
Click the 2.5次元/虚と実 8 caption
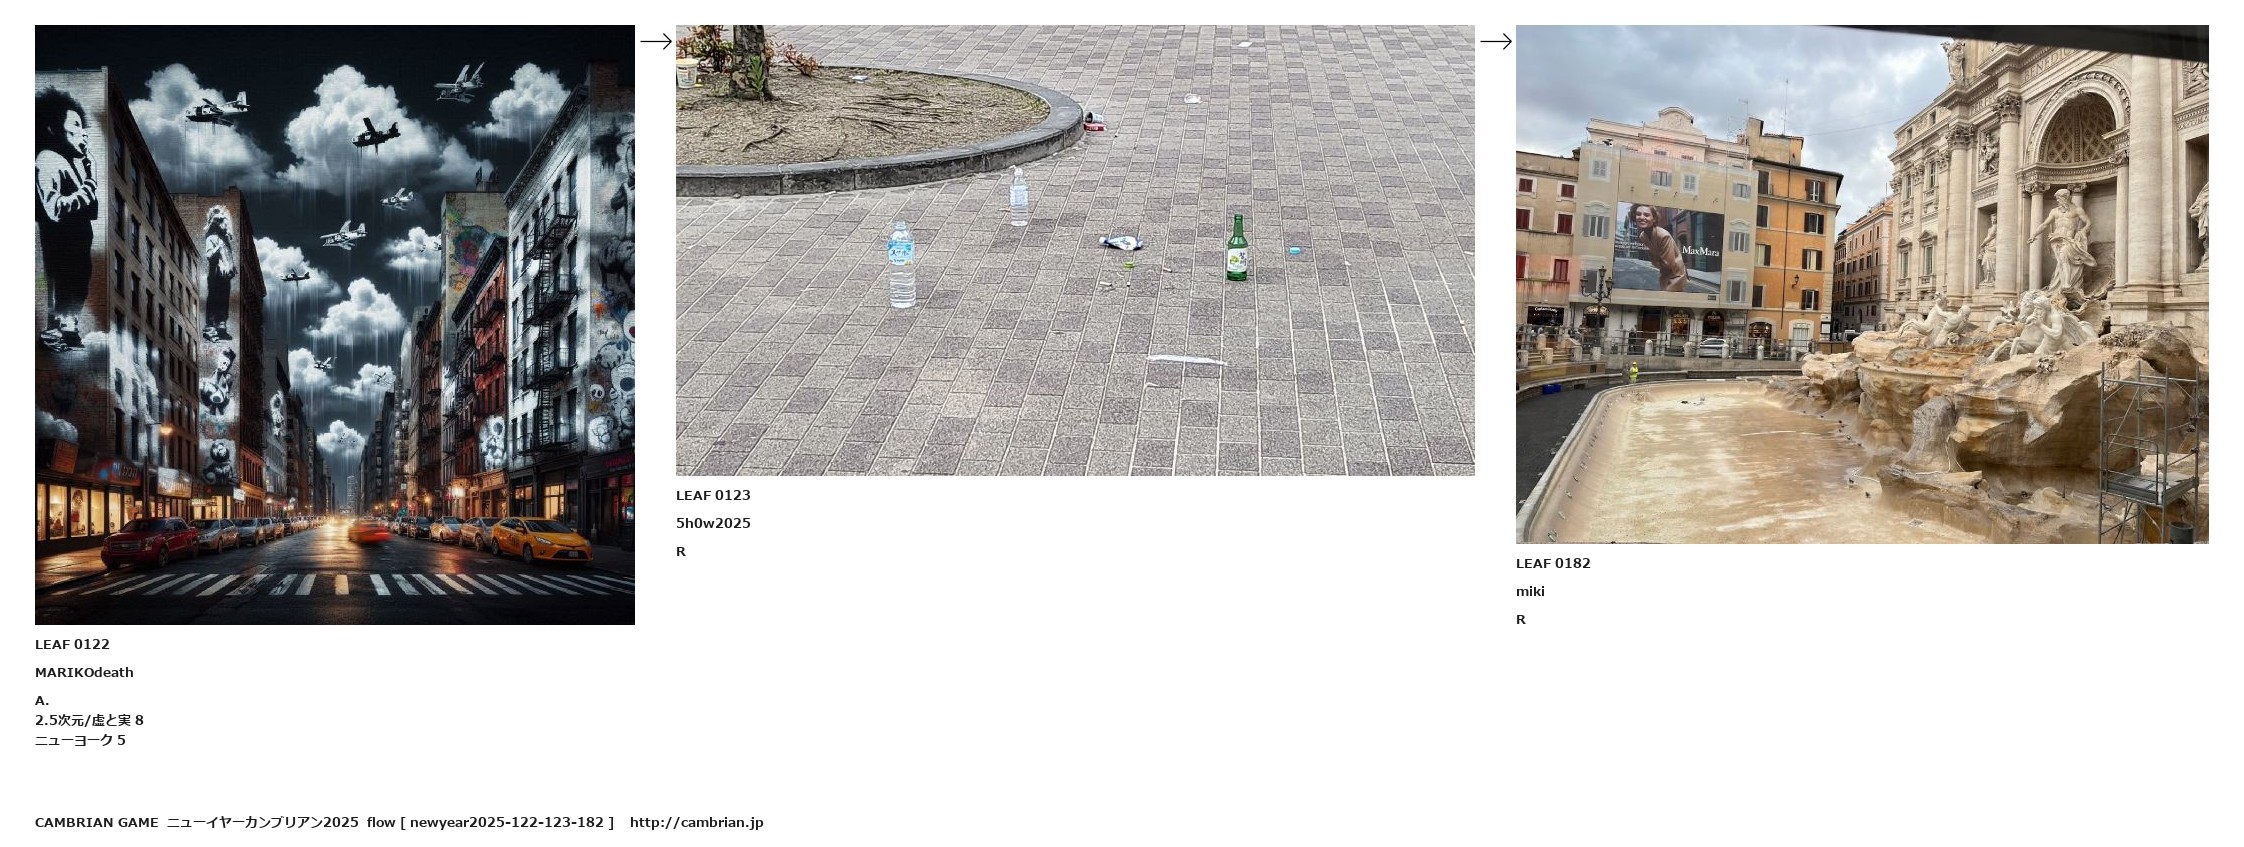(89, 721)
